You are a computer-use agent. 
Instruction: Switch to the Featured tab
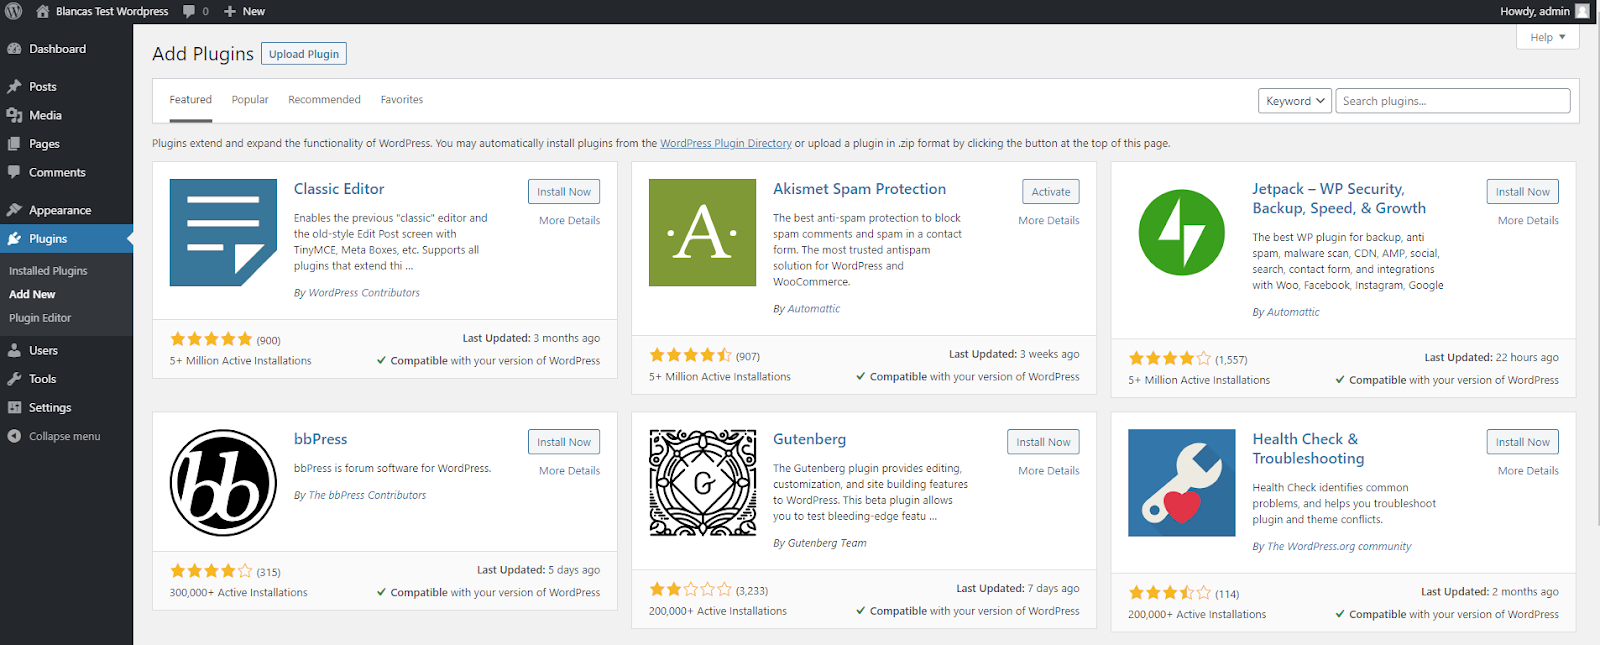tap(190, 100)
